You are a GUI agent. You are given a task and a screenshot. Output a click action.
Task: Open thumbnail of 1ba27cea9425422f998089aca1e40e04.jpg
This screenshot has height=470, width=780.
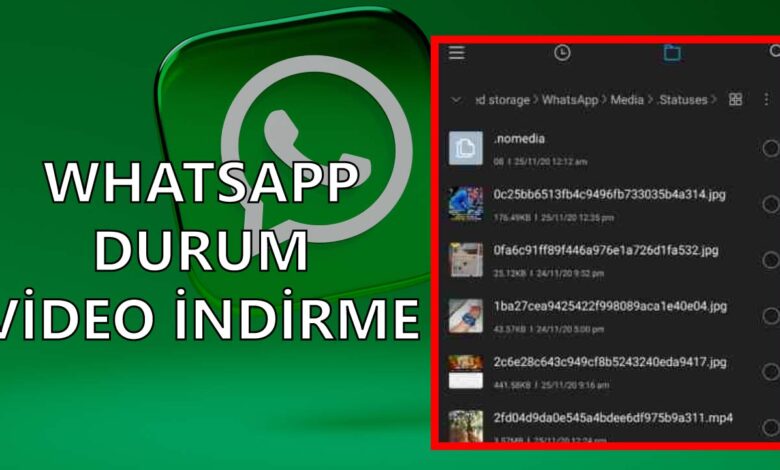click(466, 316)
